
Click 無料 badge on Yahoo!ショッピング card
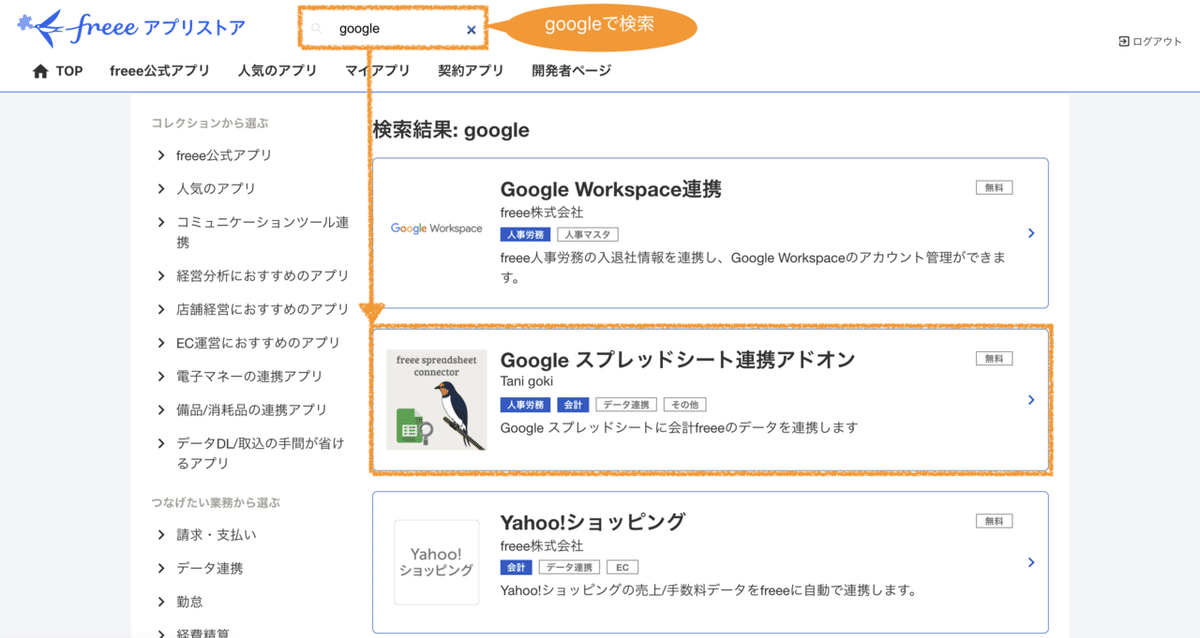pyautogui.click(x=994, y=521)
